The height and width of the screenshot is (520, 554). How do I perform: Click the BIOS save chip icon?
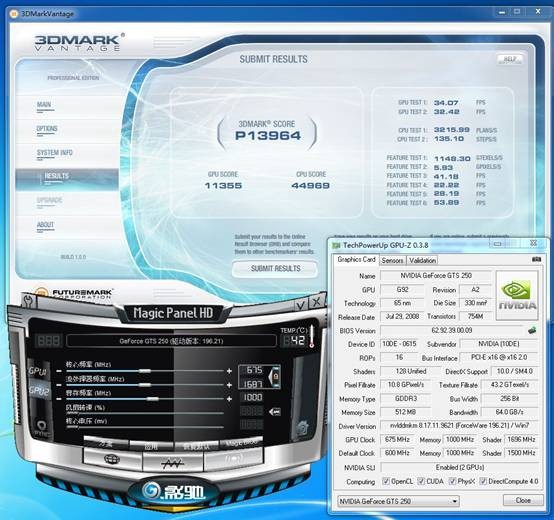532,331
